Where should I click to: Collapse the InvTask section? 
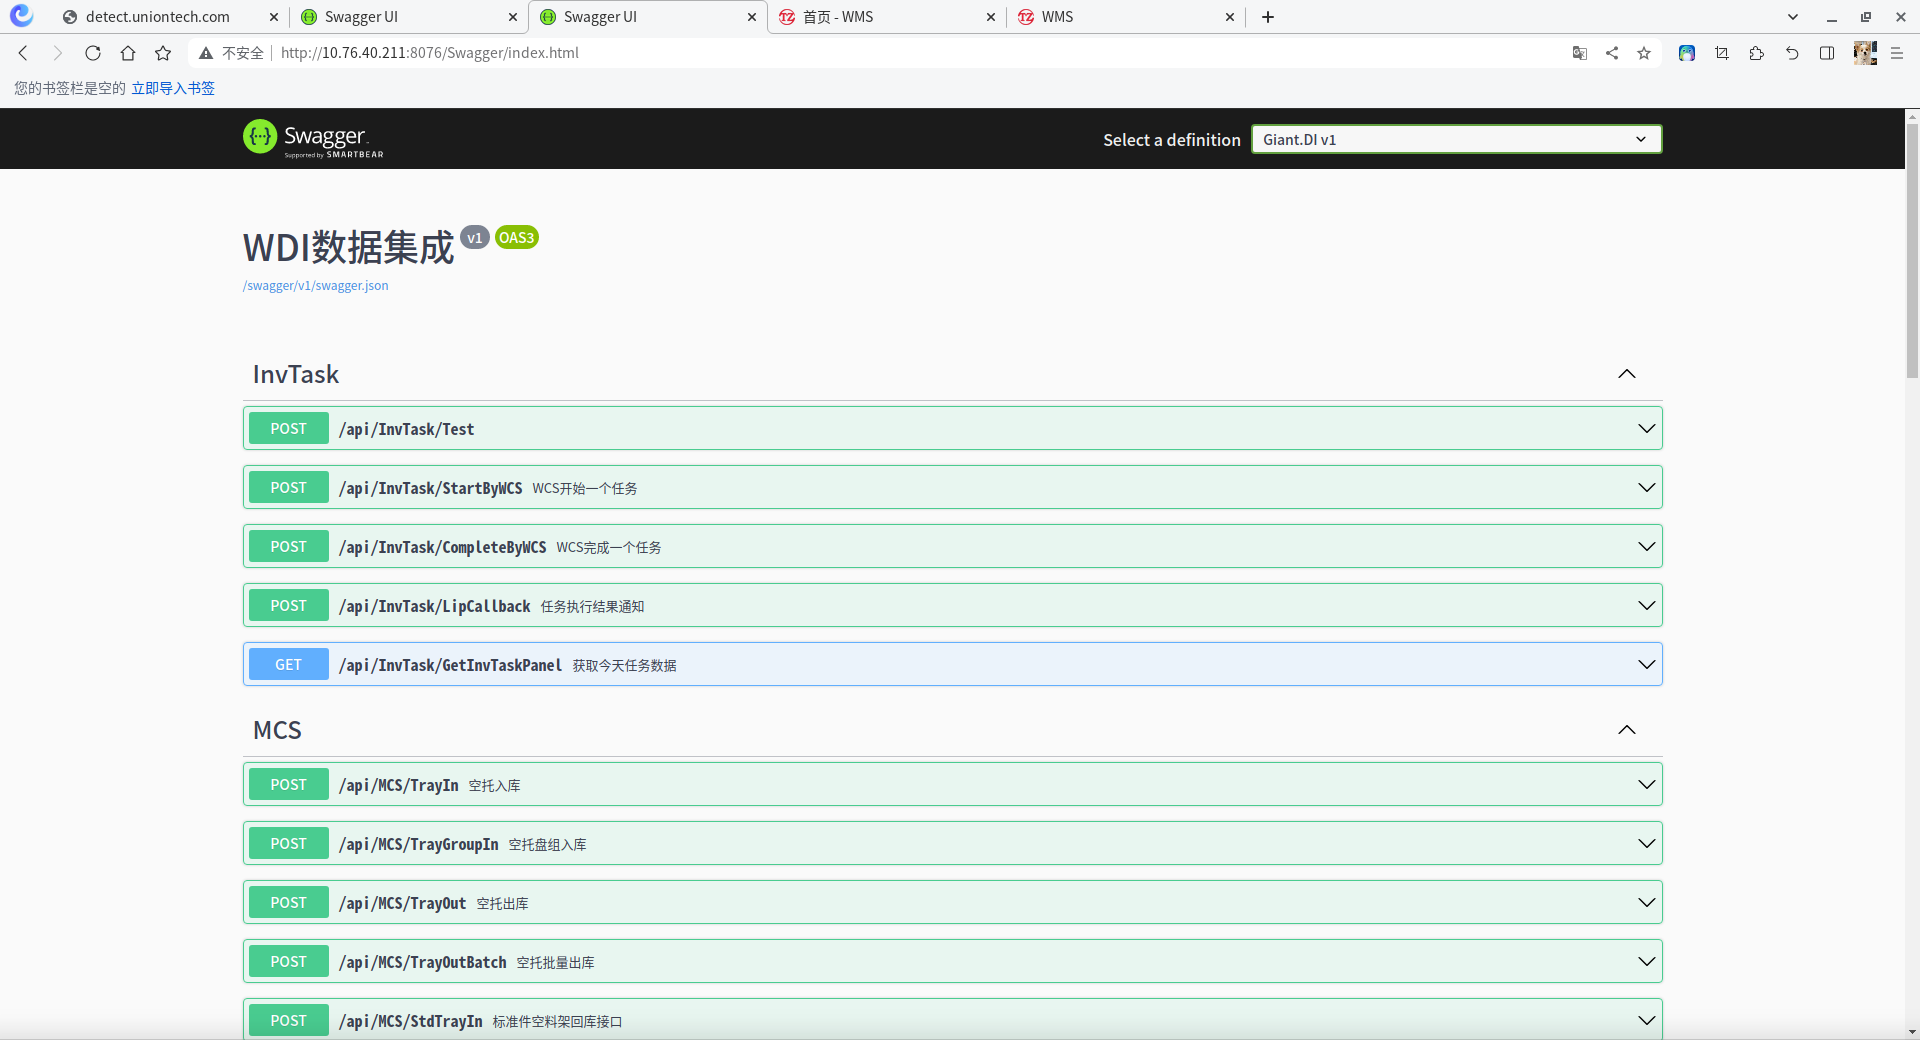tap(1627, 374)
